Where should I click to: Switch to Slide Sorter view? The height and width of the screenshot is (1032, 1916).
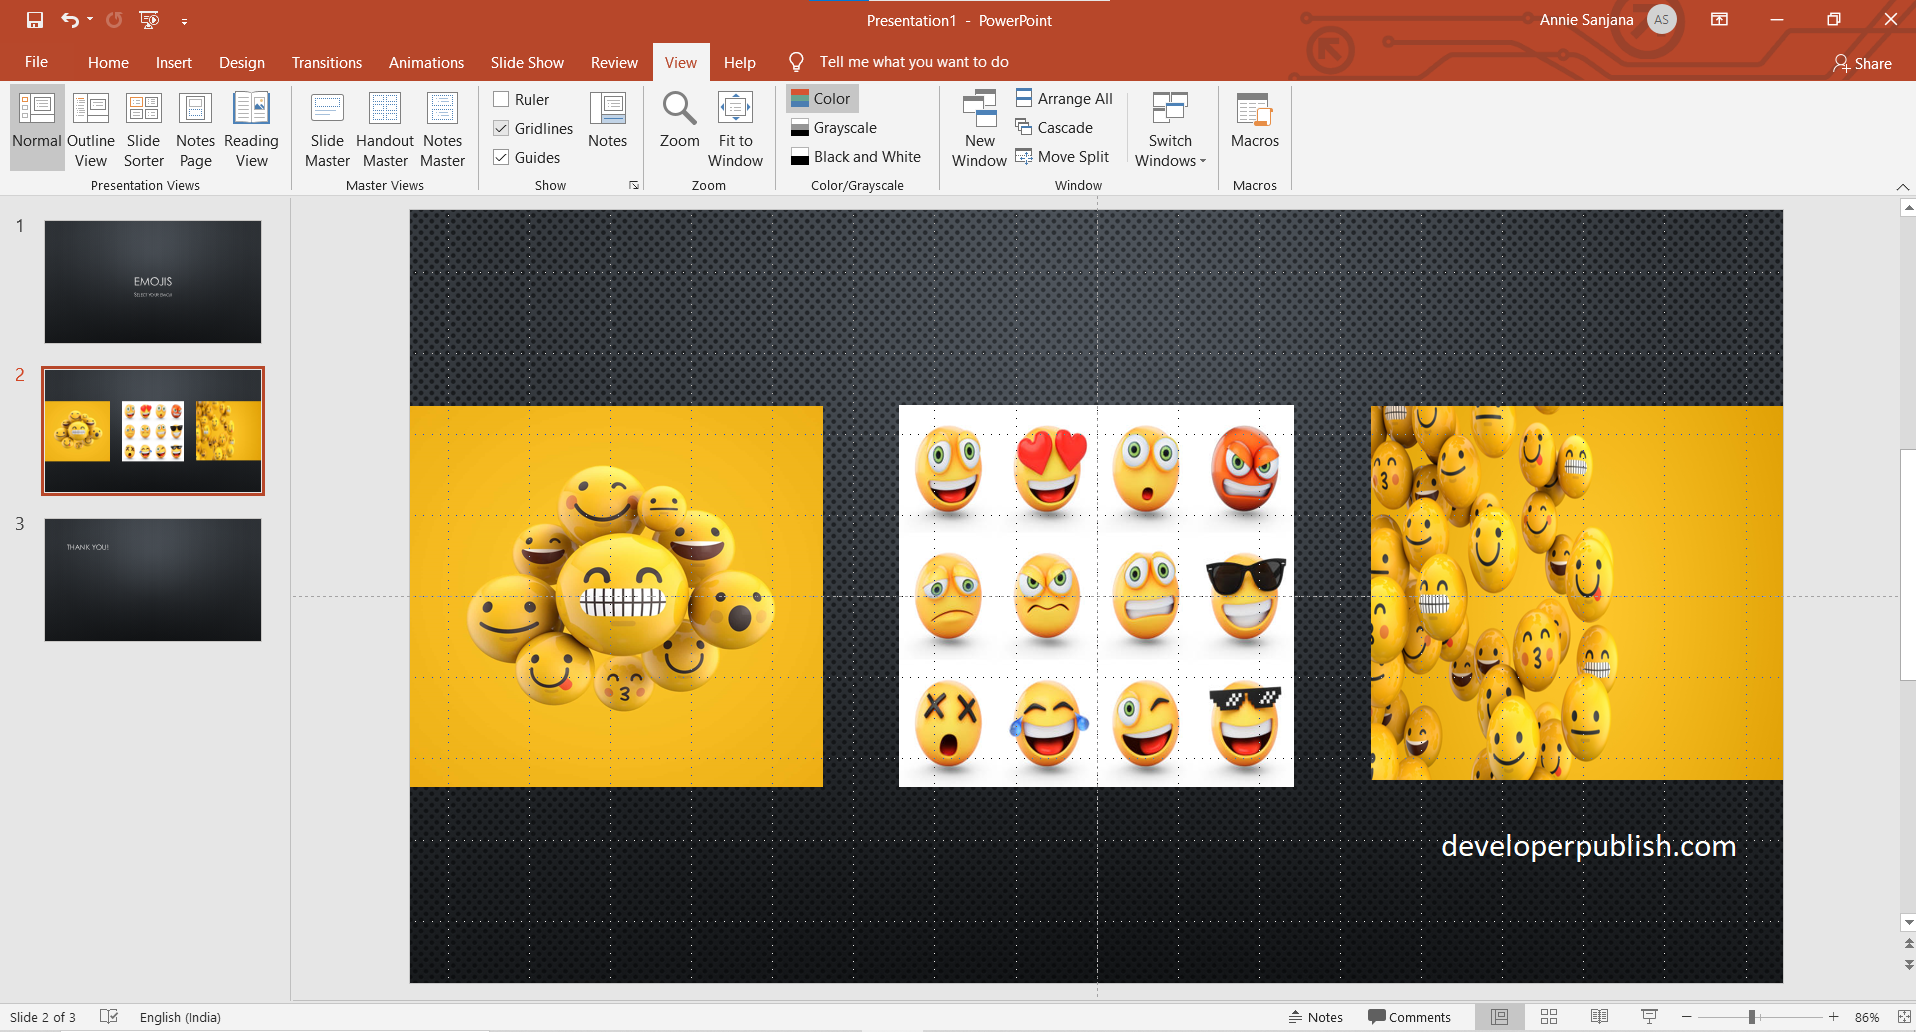click(x=143, y=127)
